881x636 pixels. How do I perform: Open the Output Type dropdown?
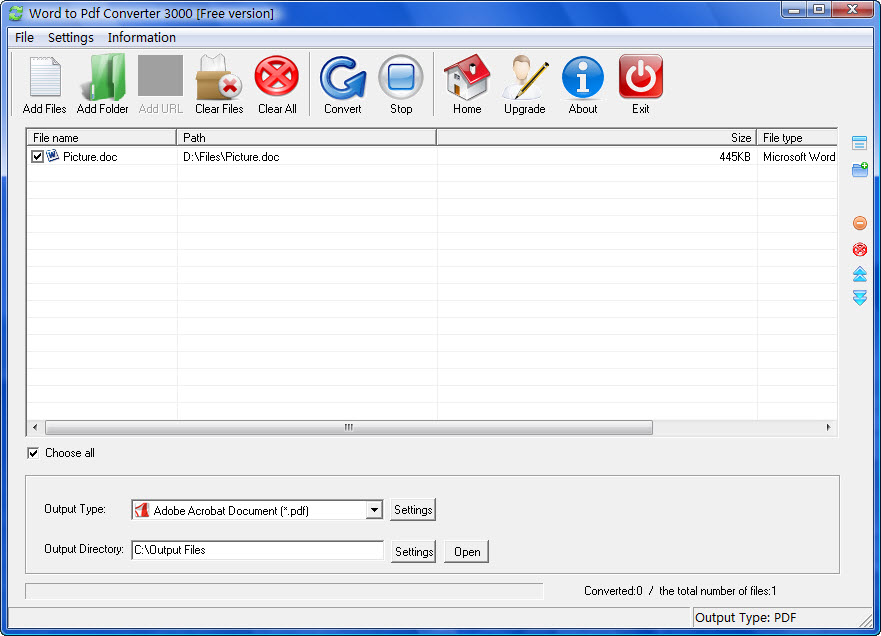(x=374, y=510)
